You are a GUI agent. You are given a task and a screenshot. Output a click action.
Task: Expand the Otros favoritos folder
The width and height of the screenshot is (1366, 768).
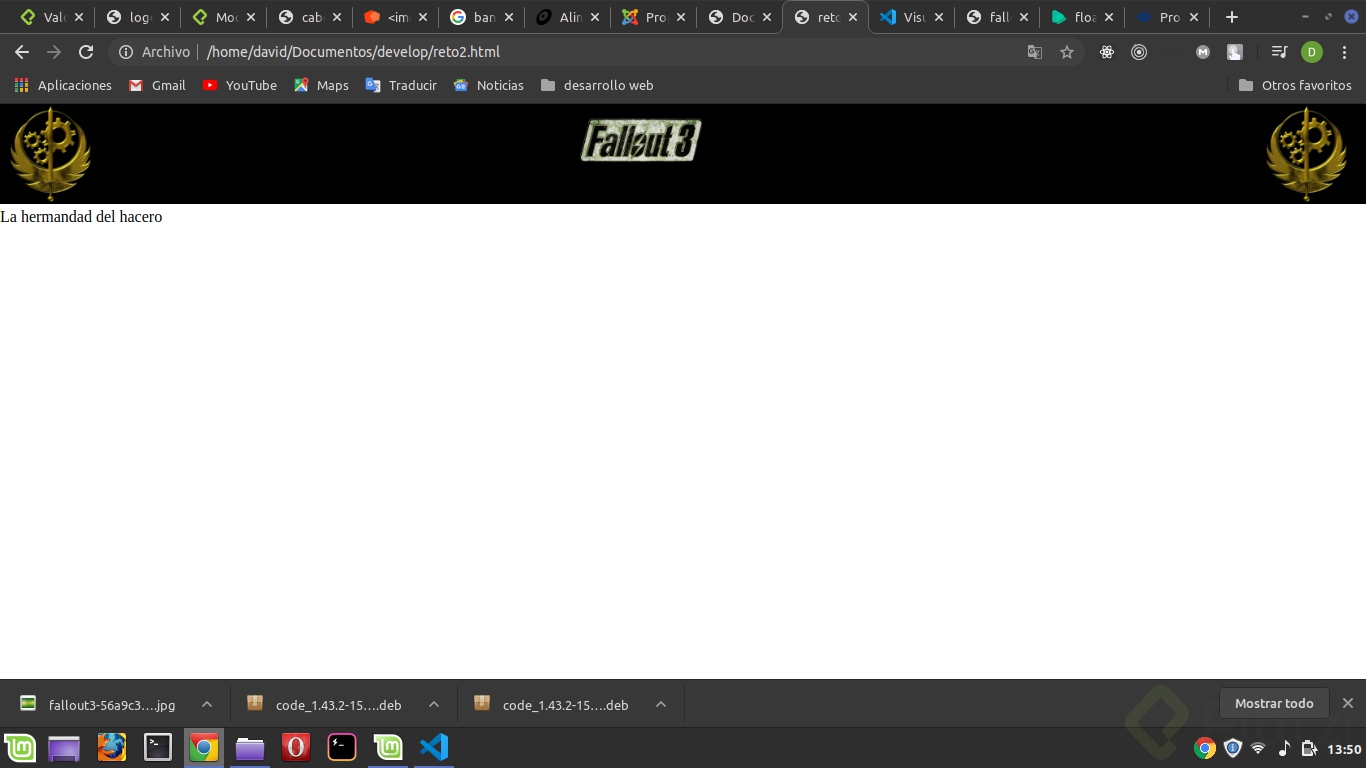(x=1295, y=85)
